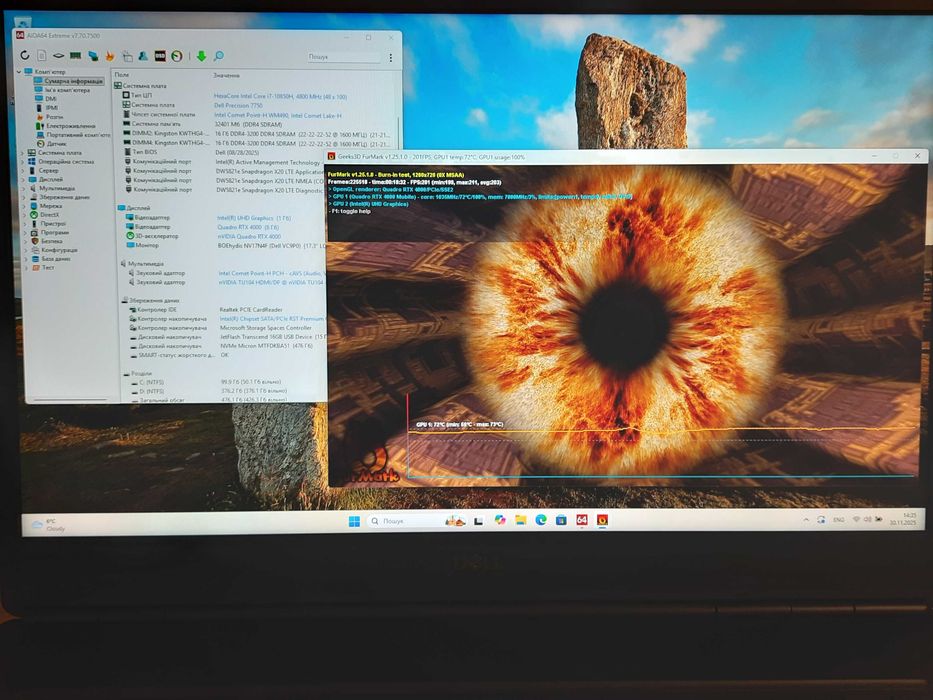The image size is (933, 700).
Task: Open File Explorer from the taskbar
Action: pos(521,520)
